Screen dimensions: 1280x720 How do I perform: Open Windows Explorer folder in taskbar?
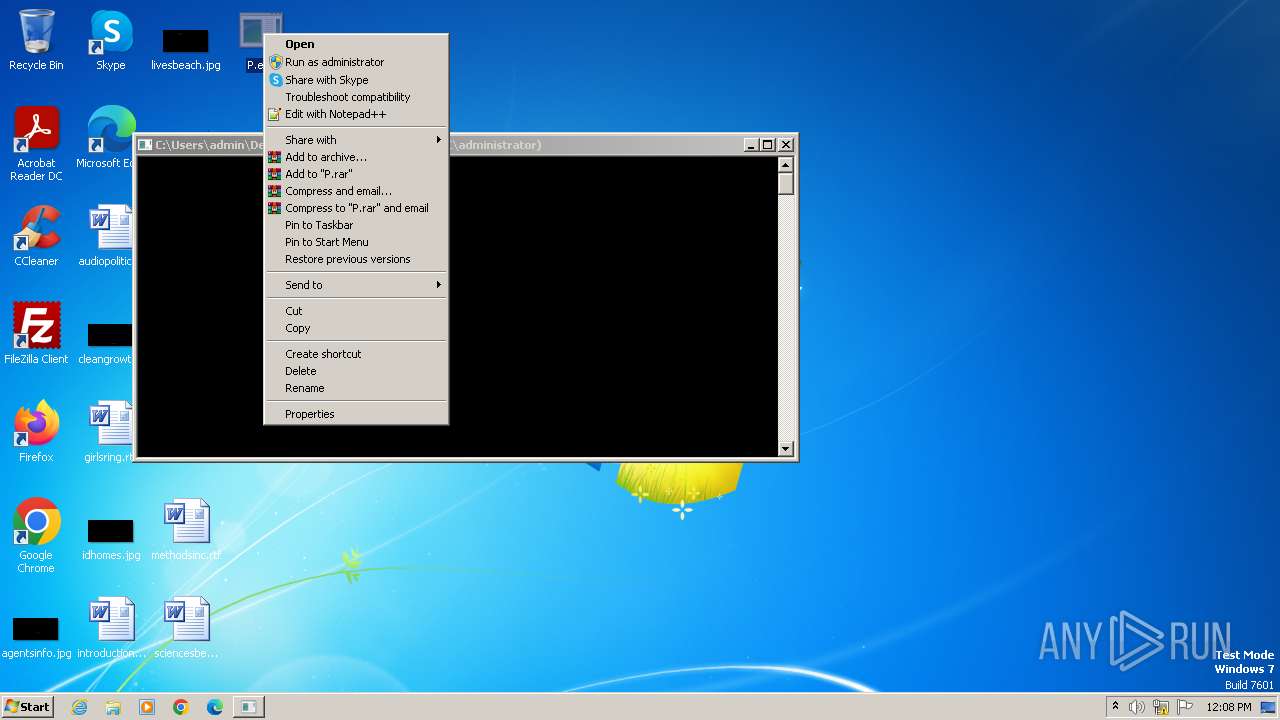pyautogui.click(x=113, y=707)
